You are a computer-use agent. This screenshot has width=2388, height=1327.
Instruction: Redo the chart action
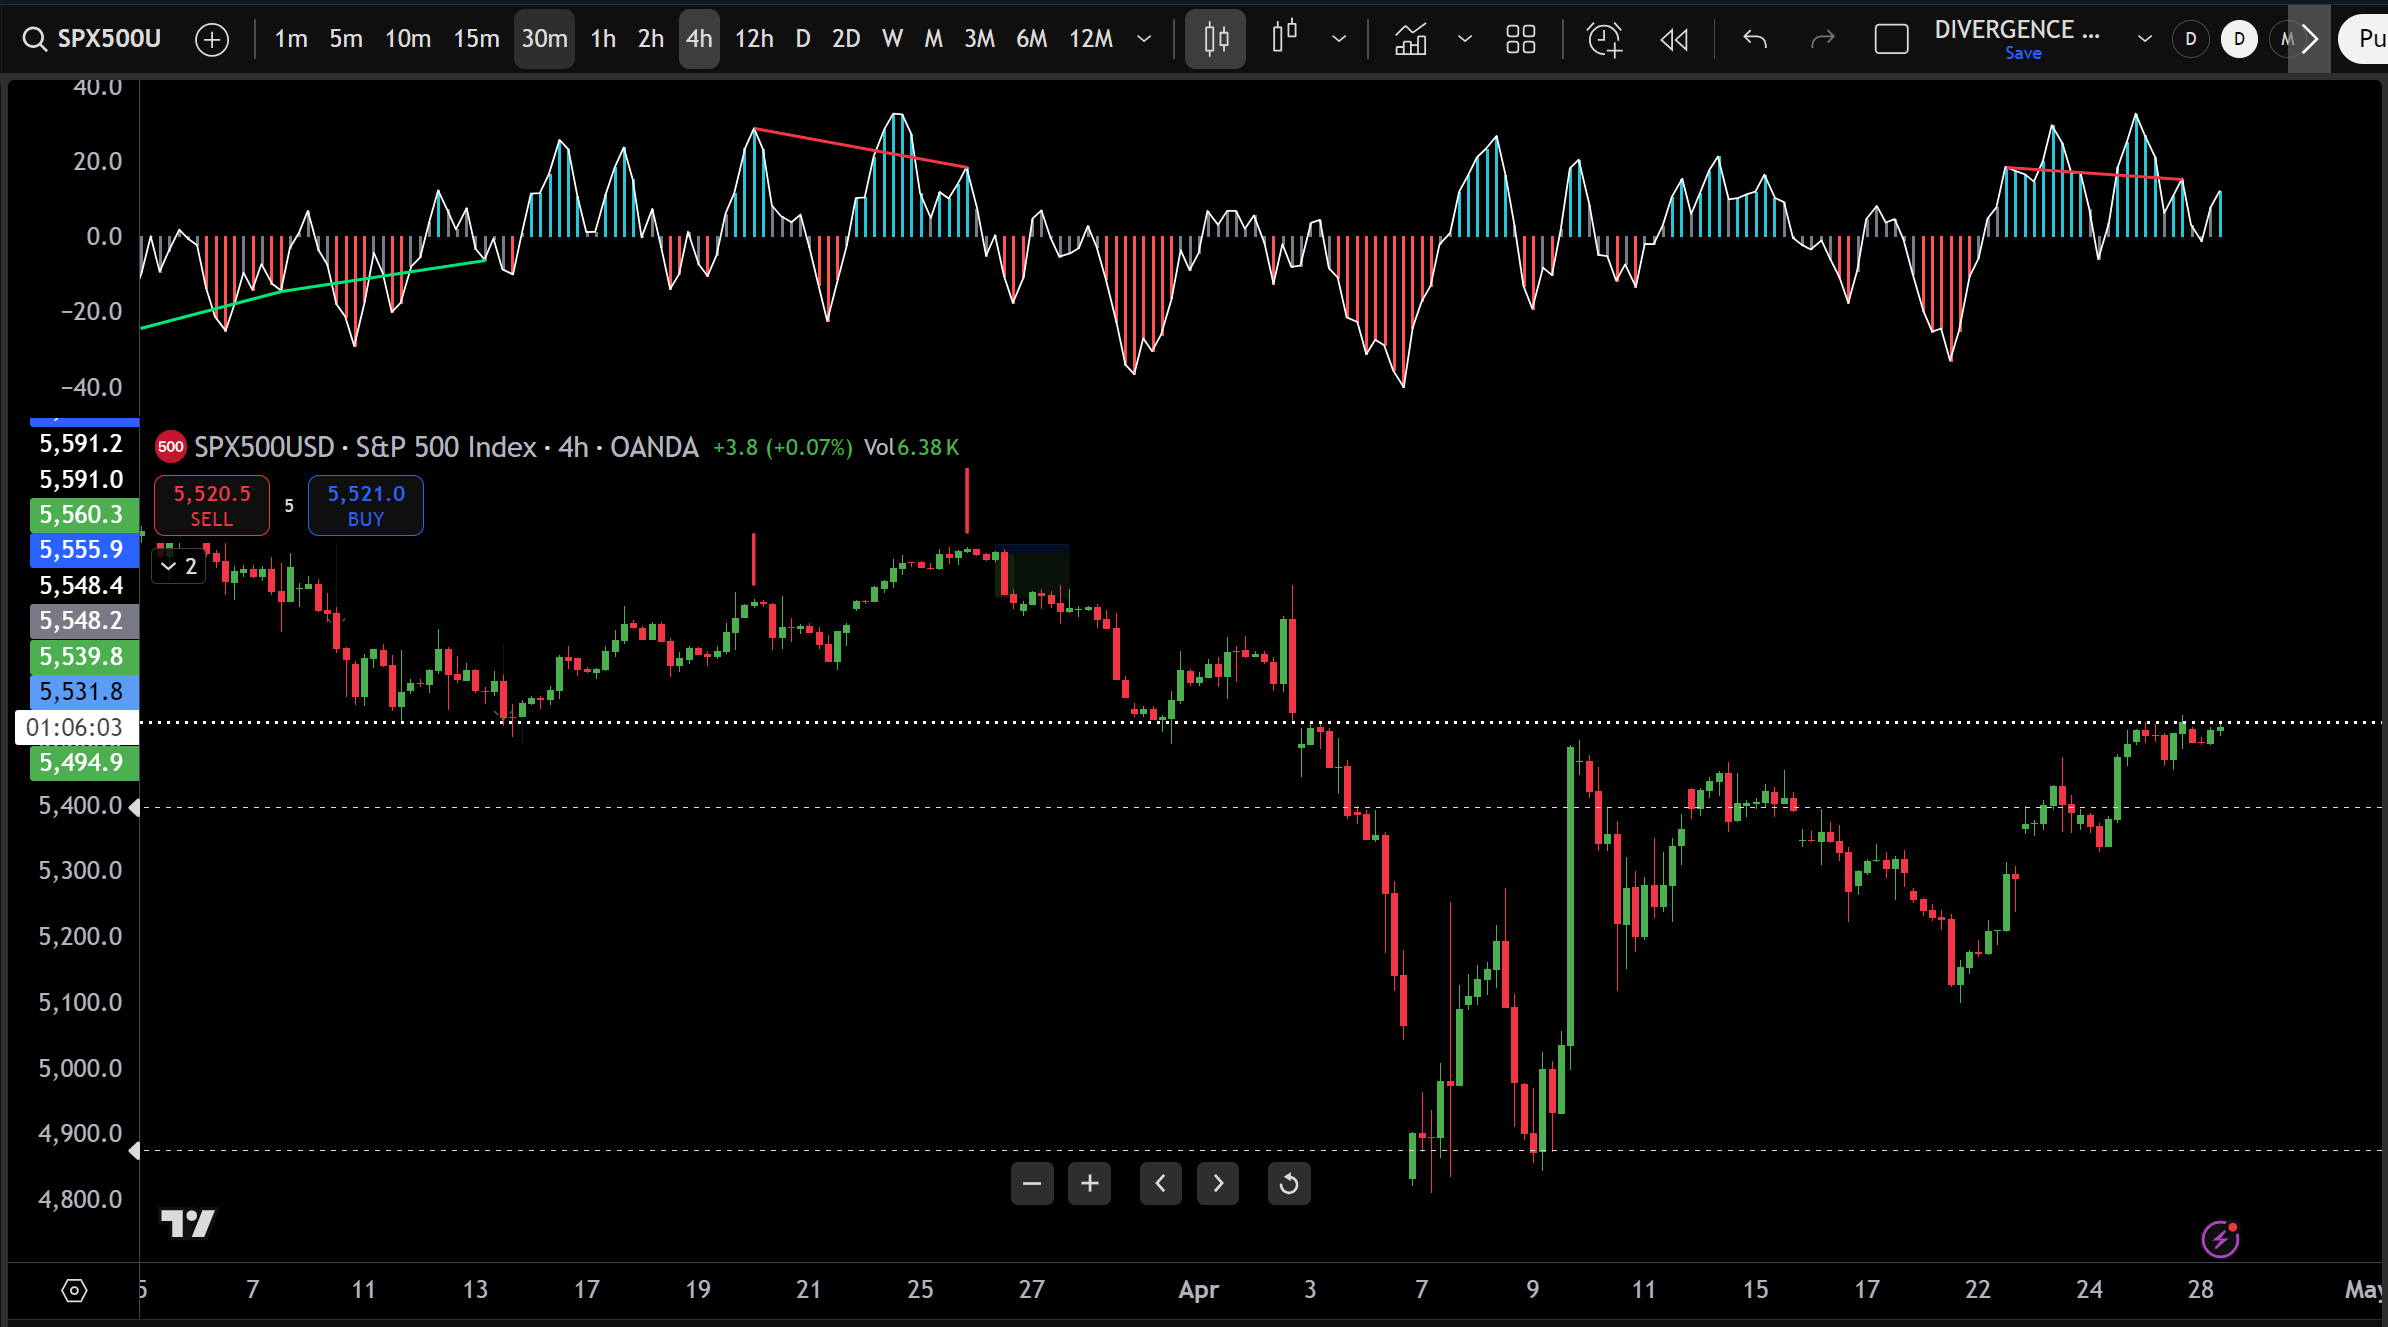pyautogui.click(x=1823, y=39)
